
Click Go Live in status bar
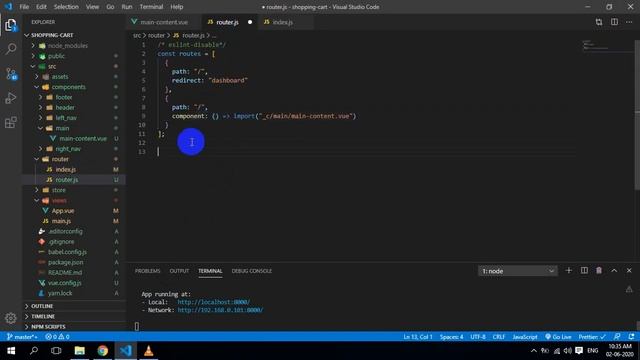point(558,337)
